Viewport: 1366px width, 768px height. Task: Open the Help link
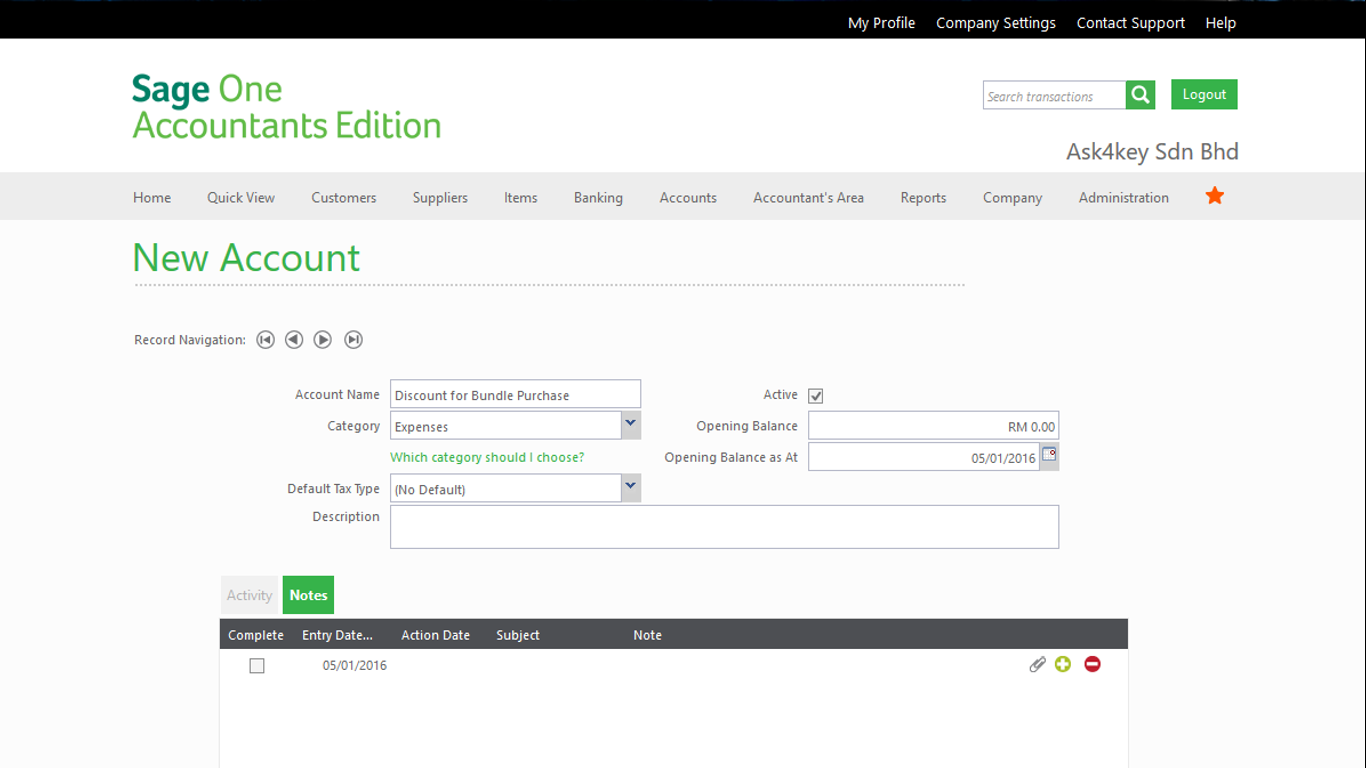coord(1220,23)
